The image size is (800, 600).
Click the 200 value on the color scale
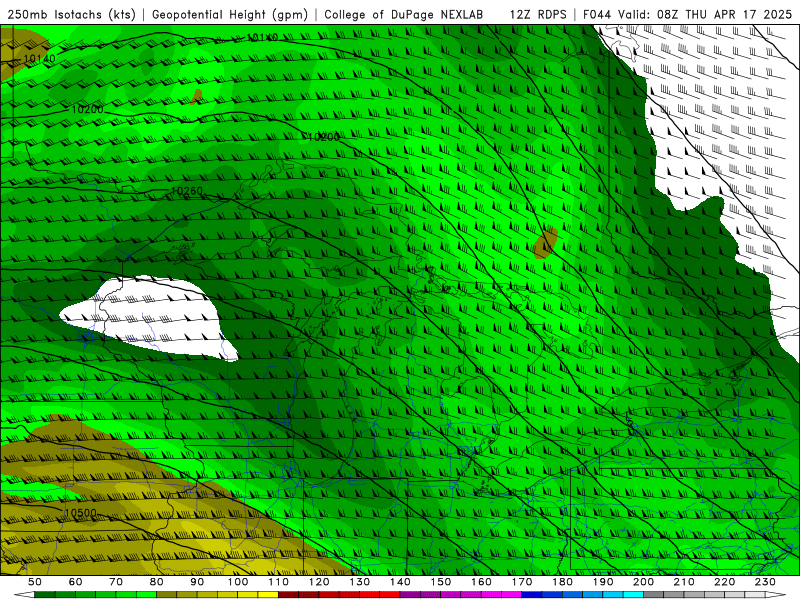pyautogui.click(x=643, y=582)
